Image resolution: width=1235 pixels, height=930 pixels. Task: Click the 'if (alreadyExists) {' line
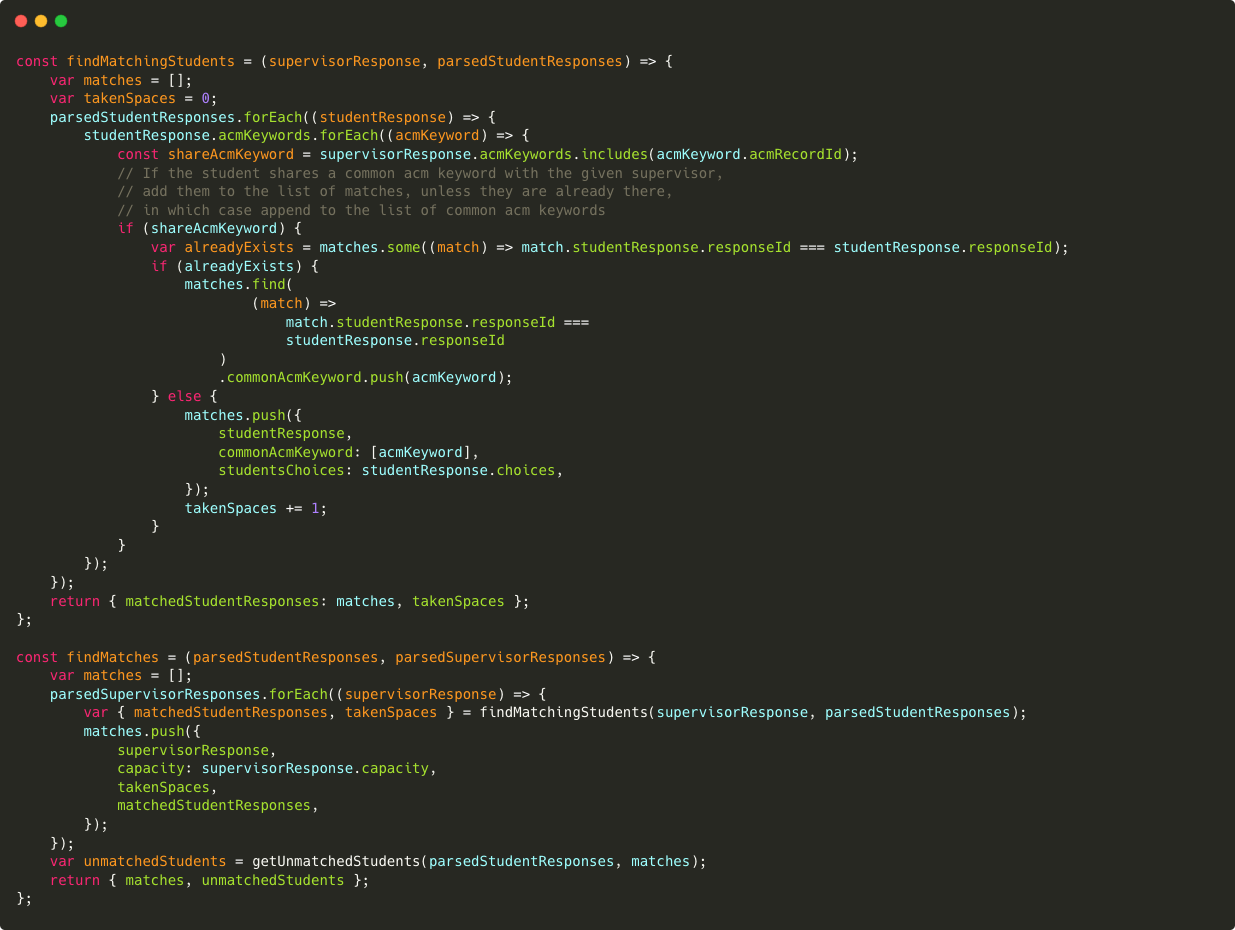235,266
